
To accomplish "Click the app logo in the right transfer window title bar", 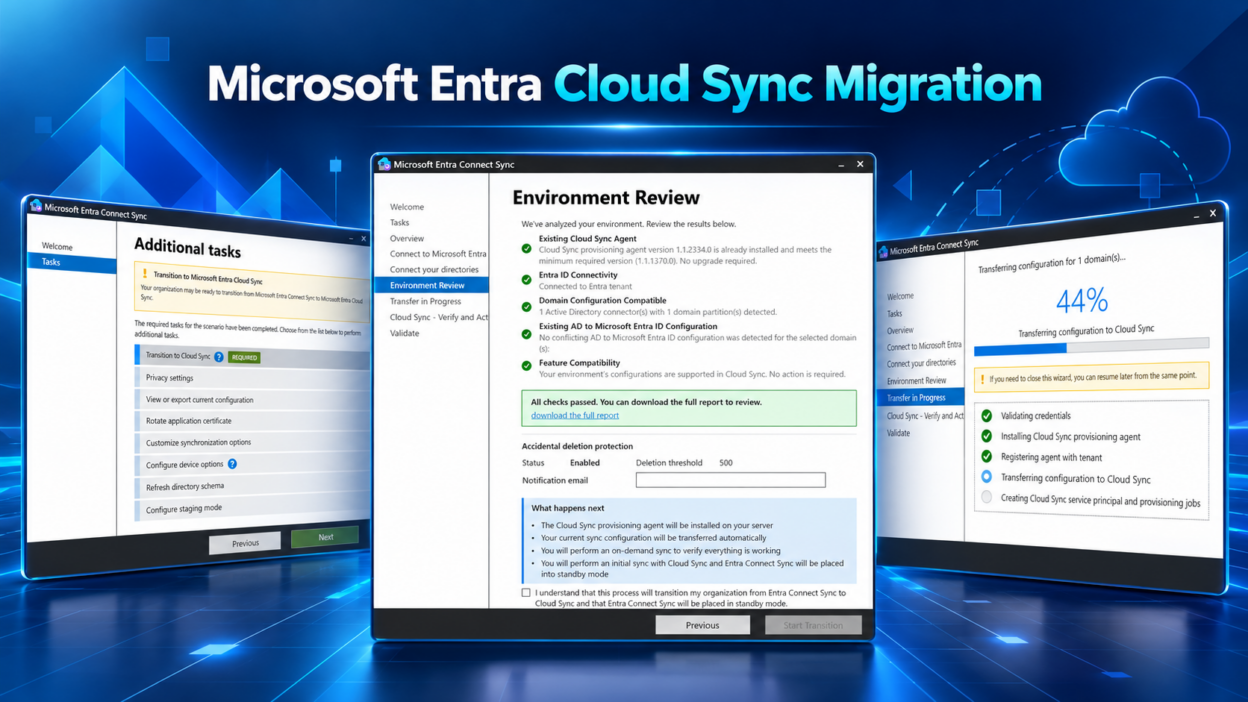I will tap(883, 252).
